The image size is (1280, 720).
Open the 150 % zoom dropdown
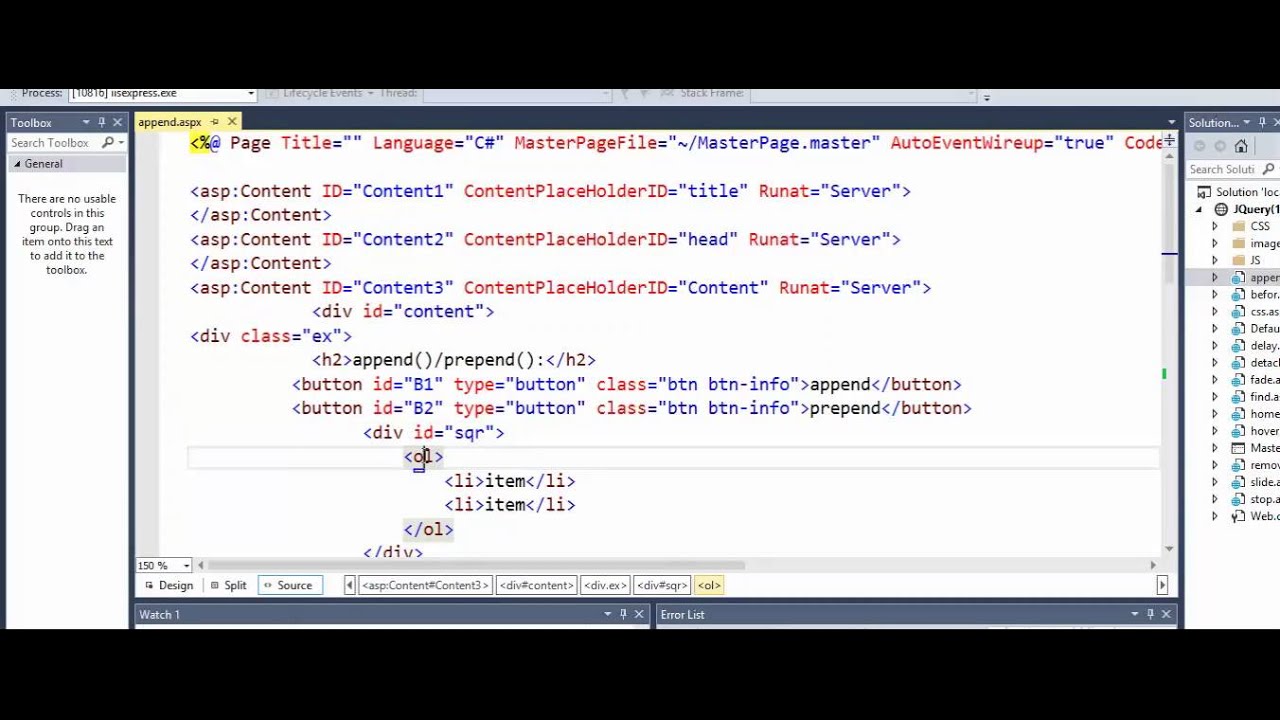[x=186, y=565]
